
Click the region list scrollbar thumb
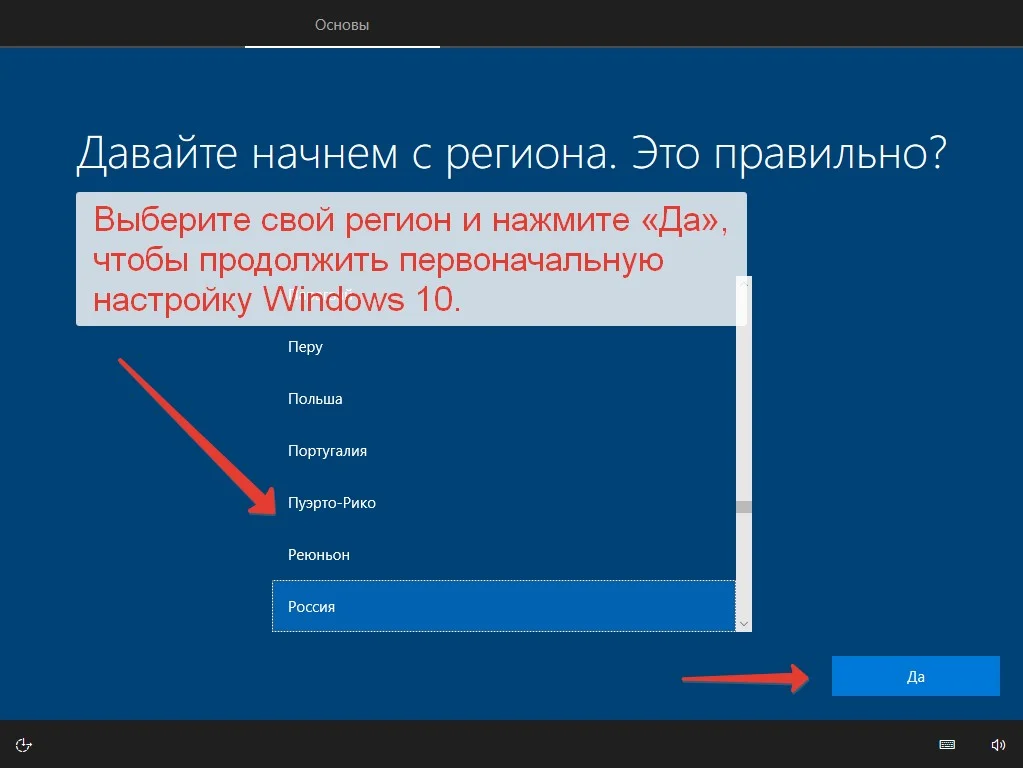[744, 507]
